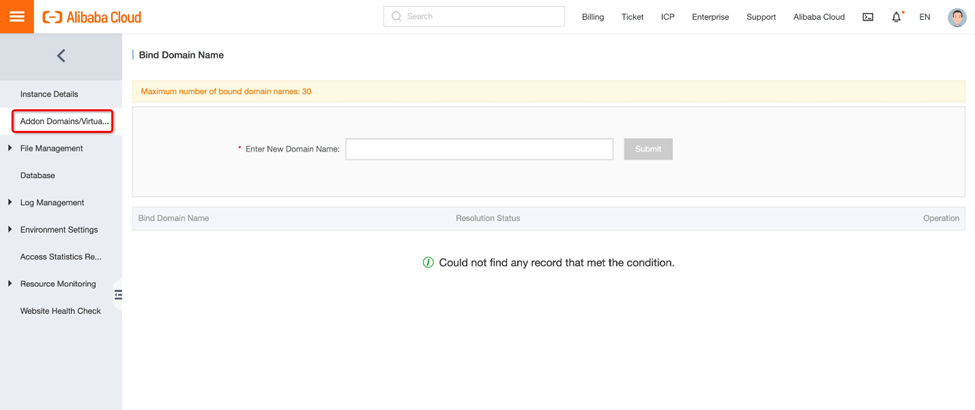Open the hamburger main menu
This screenshot has height=410, width=975.
16,17
